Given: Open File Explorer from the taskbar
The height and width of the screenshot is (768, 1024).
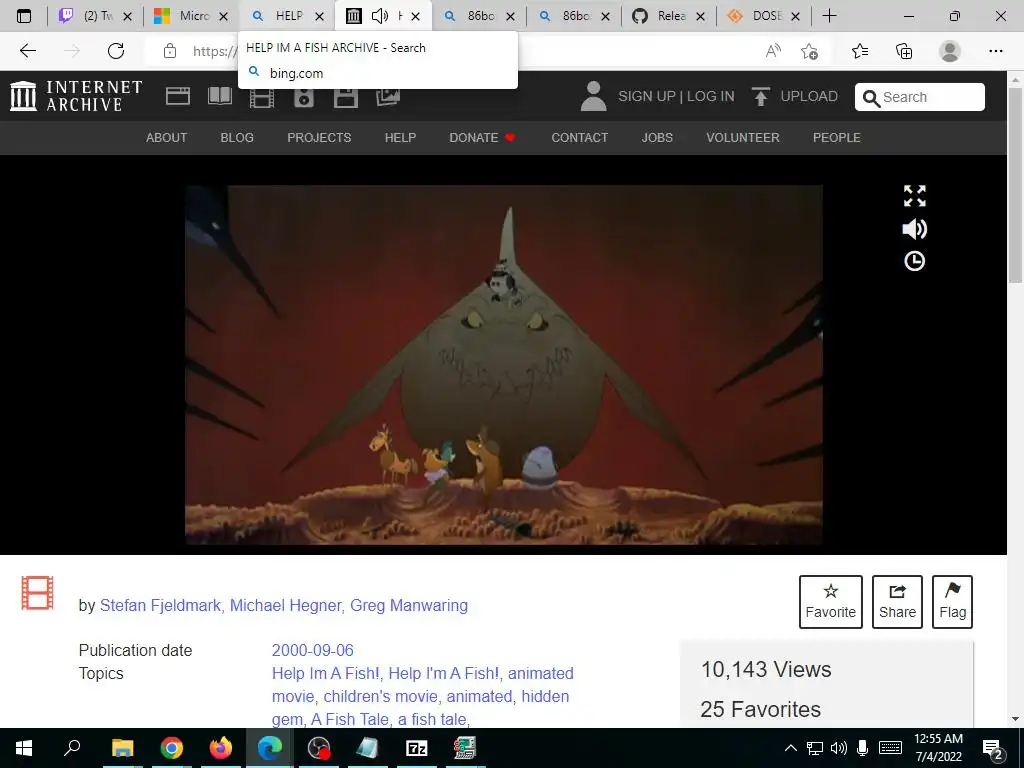Looking at the screenshot, I should [x=122, y=748].
